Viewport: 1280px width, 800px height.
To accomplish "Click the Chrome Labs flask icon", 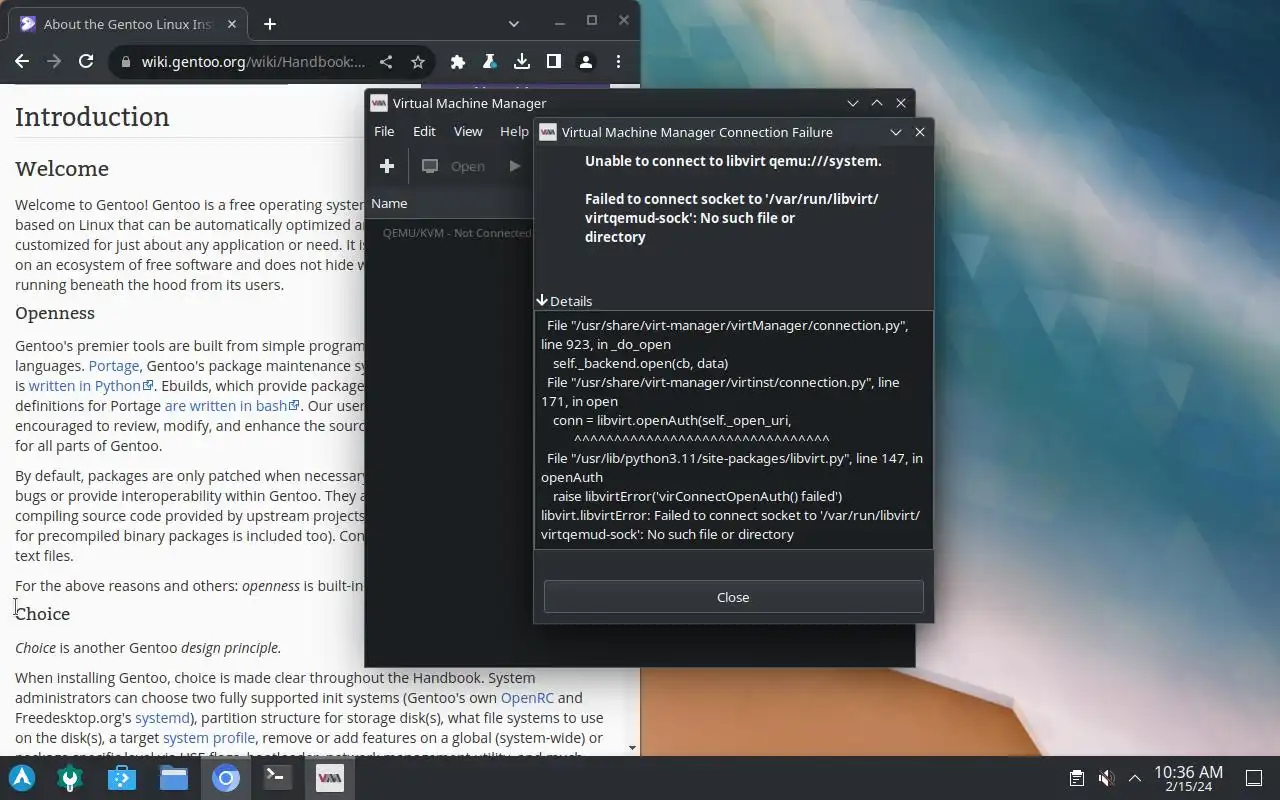I will point(490,62).
